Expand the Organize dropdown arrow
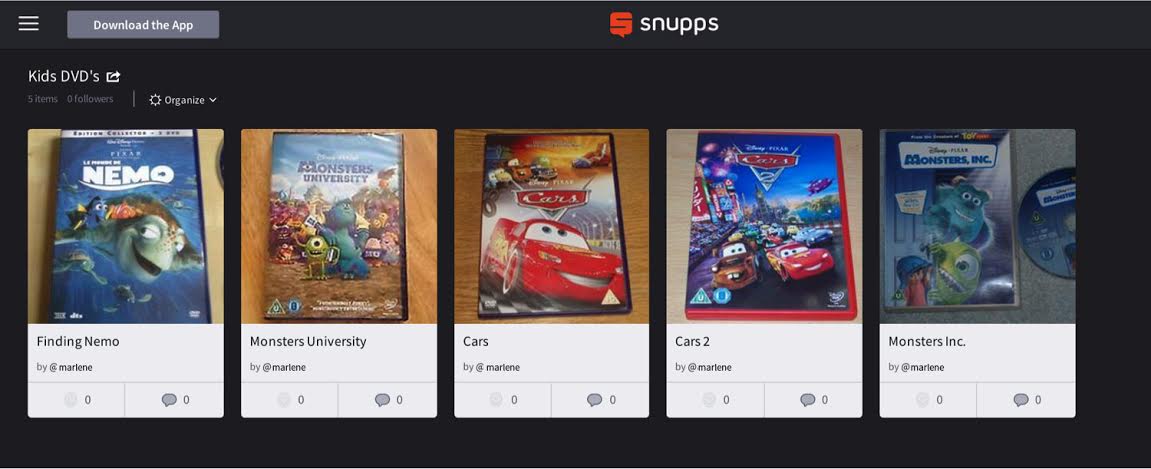Image resolution: width=1151 pixels, height=469 pixels. (x=213, y=100)
